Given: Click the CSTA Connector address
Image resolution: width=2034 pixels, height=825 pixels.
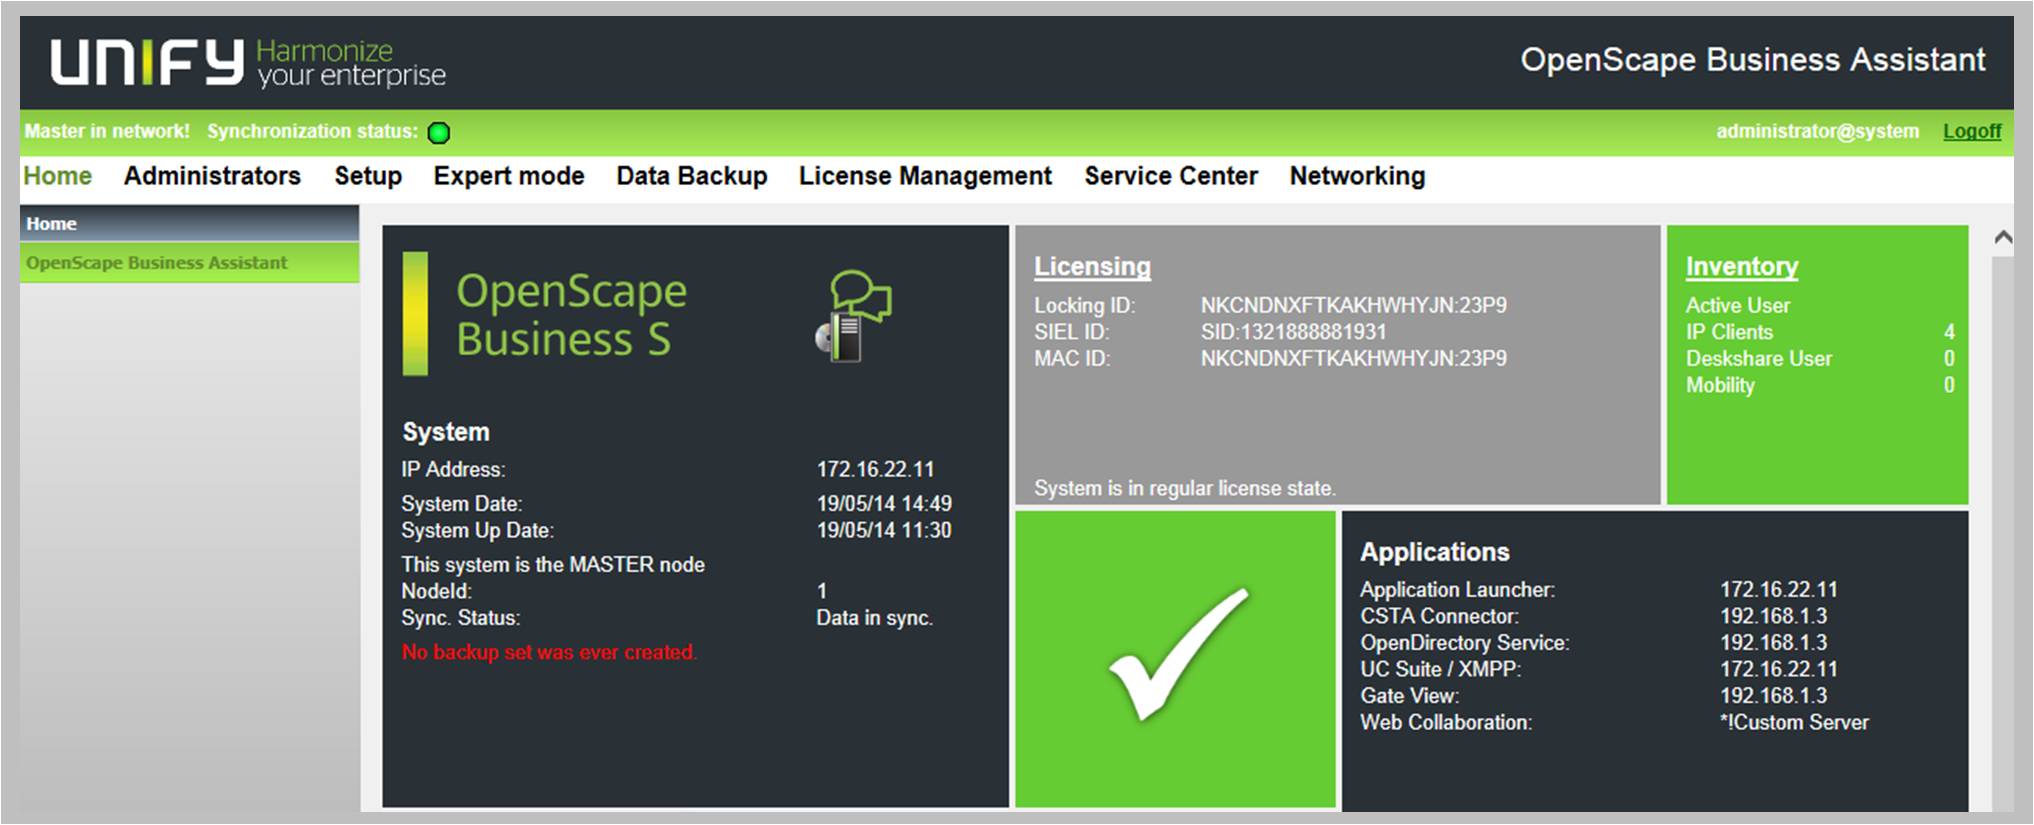Looking at the screenshot, I should 1773,616.
